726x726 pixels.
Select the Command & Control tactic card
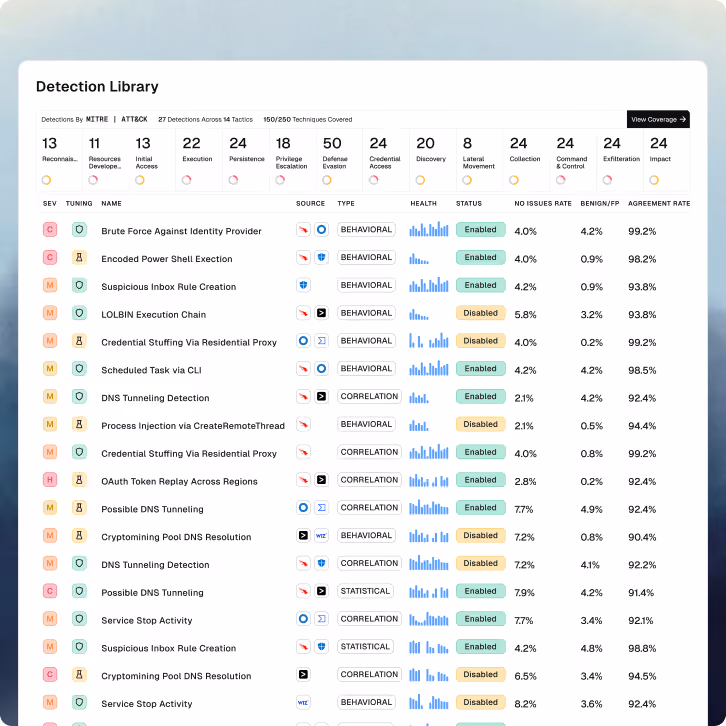[573, 160]
